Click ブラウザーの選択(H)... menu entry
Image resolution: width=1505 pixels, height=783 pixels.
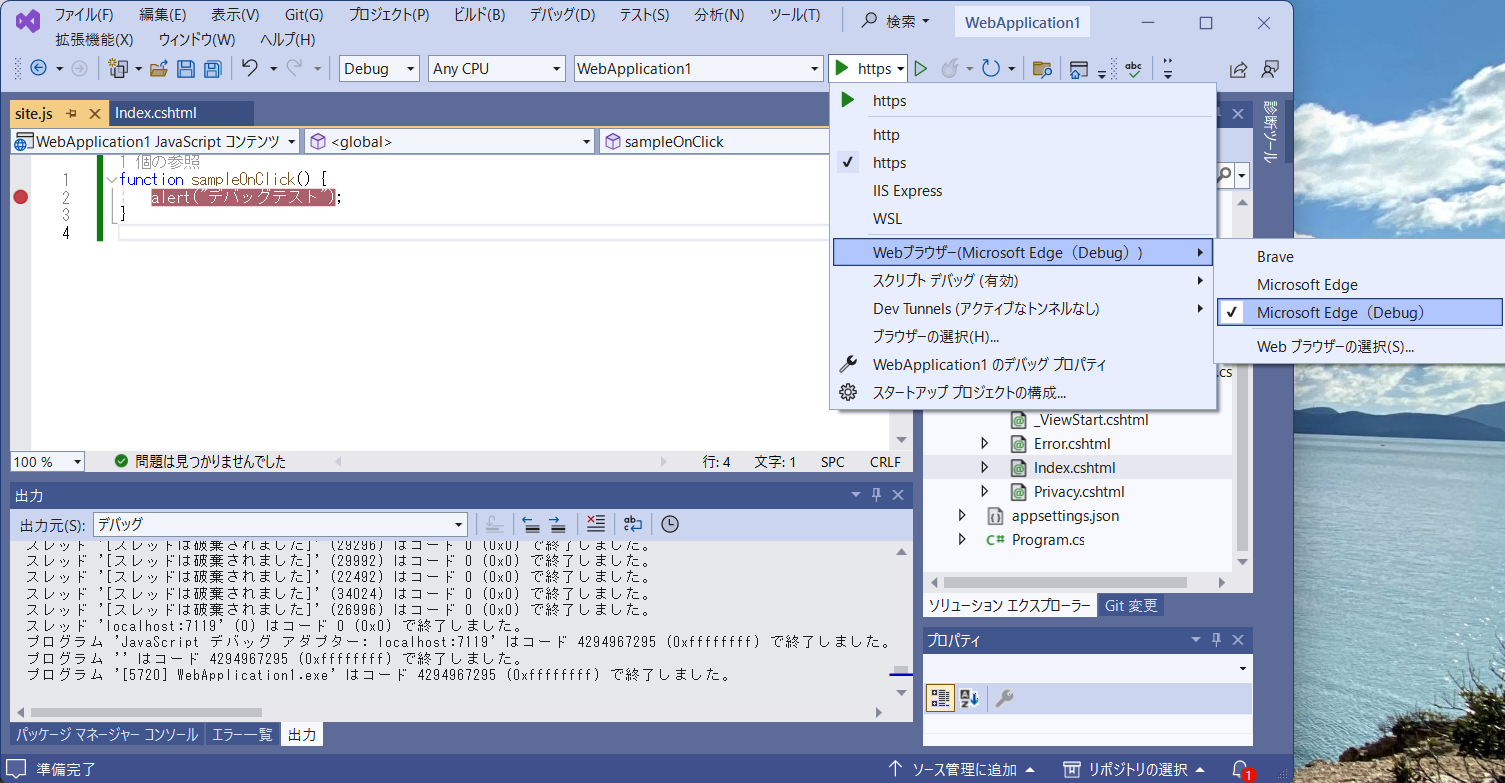[x=1022, y=337]
